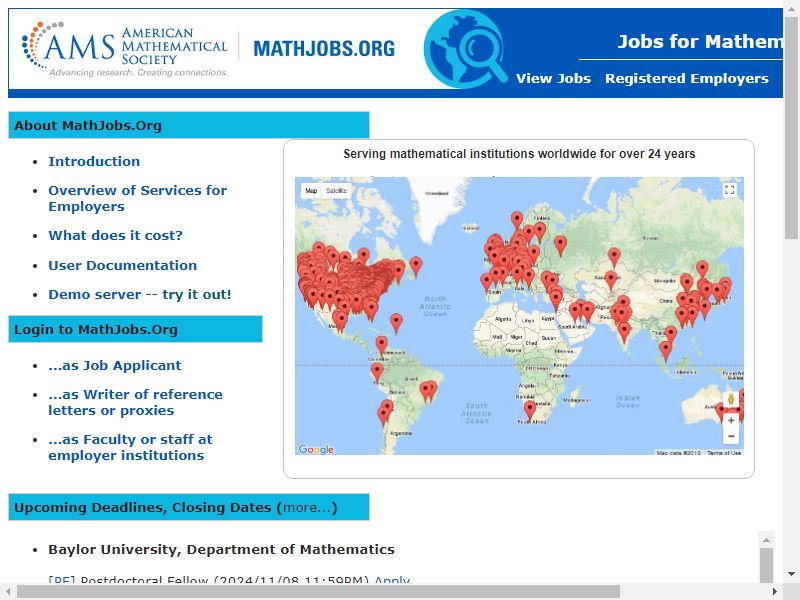Open Overview of Services for Employers

point(137,198)
